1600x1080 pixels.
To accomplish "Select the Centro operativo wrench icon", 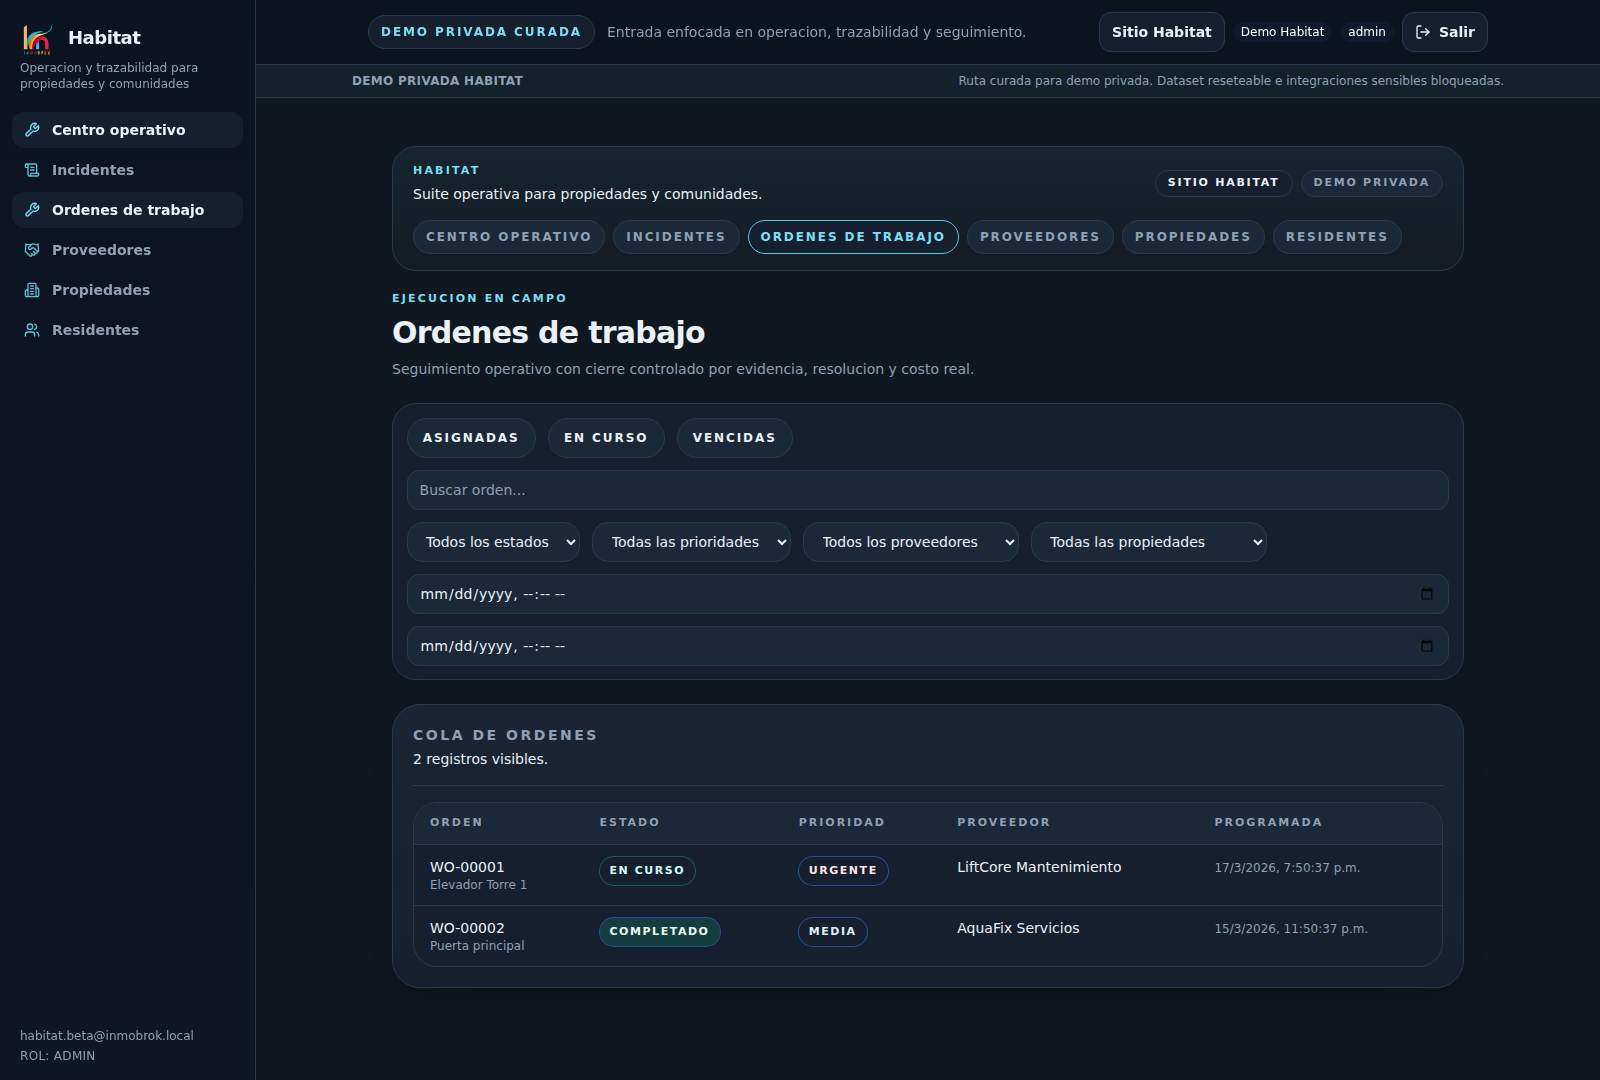I will [33, 130].
